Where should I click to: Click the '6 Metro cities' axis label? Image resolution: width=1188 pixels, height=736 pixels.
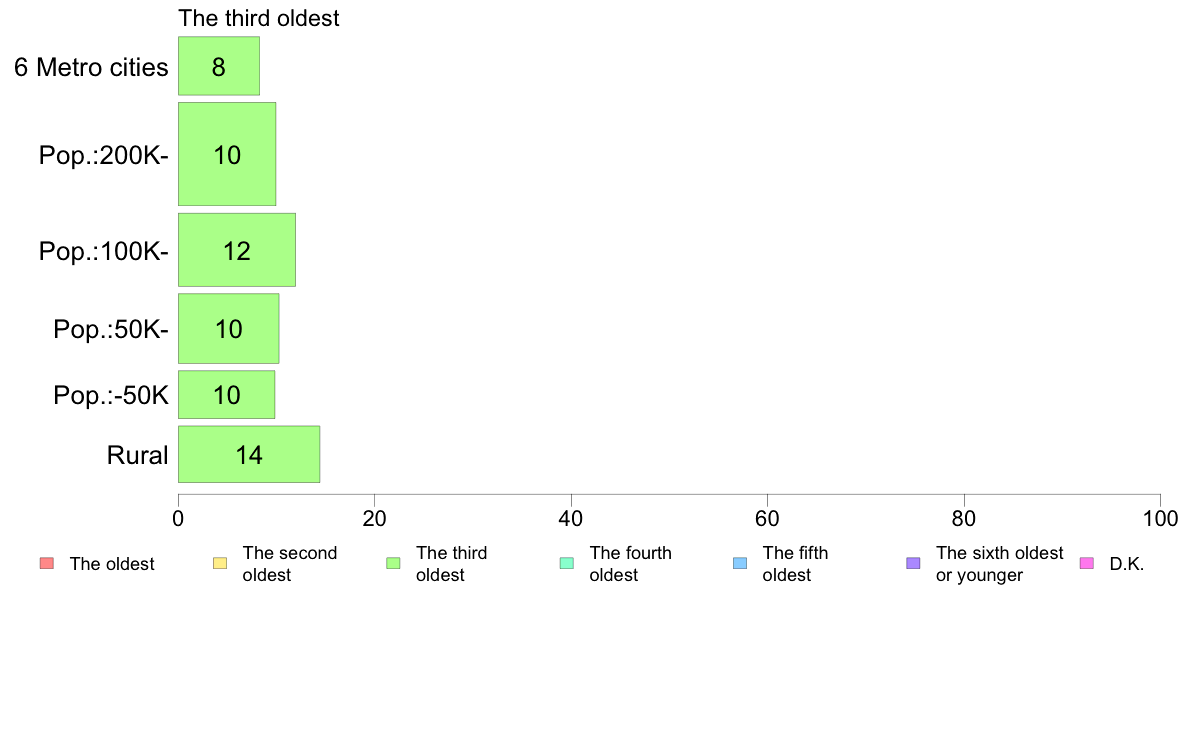pyautogui.click(x=91, y=67)
